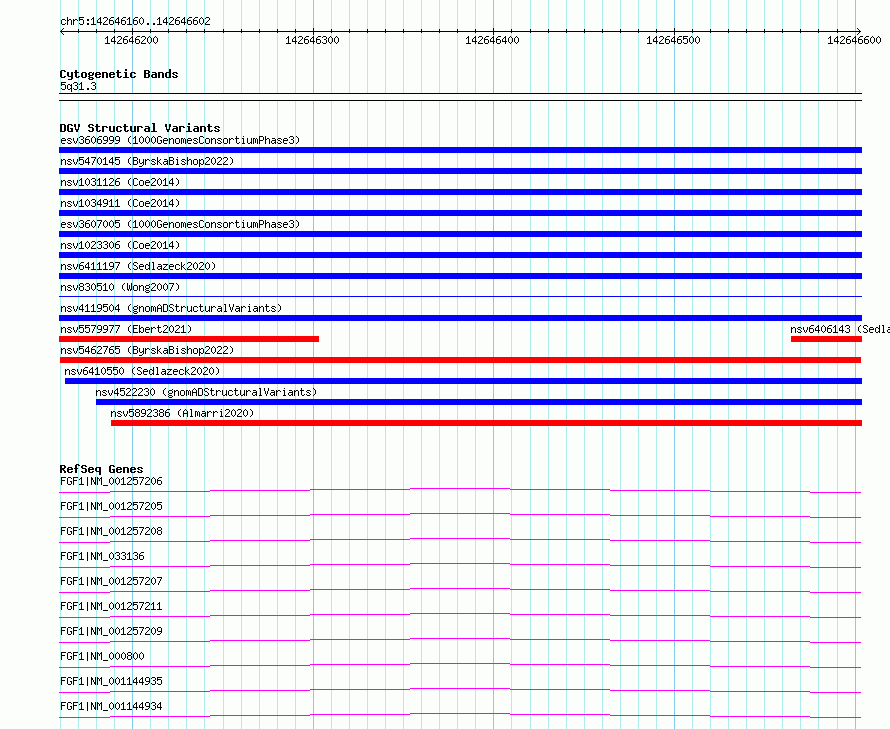Viewport: 890px width, 729px height.
Task: Click ruler position 142646500
Action: (x=673, y=40)
